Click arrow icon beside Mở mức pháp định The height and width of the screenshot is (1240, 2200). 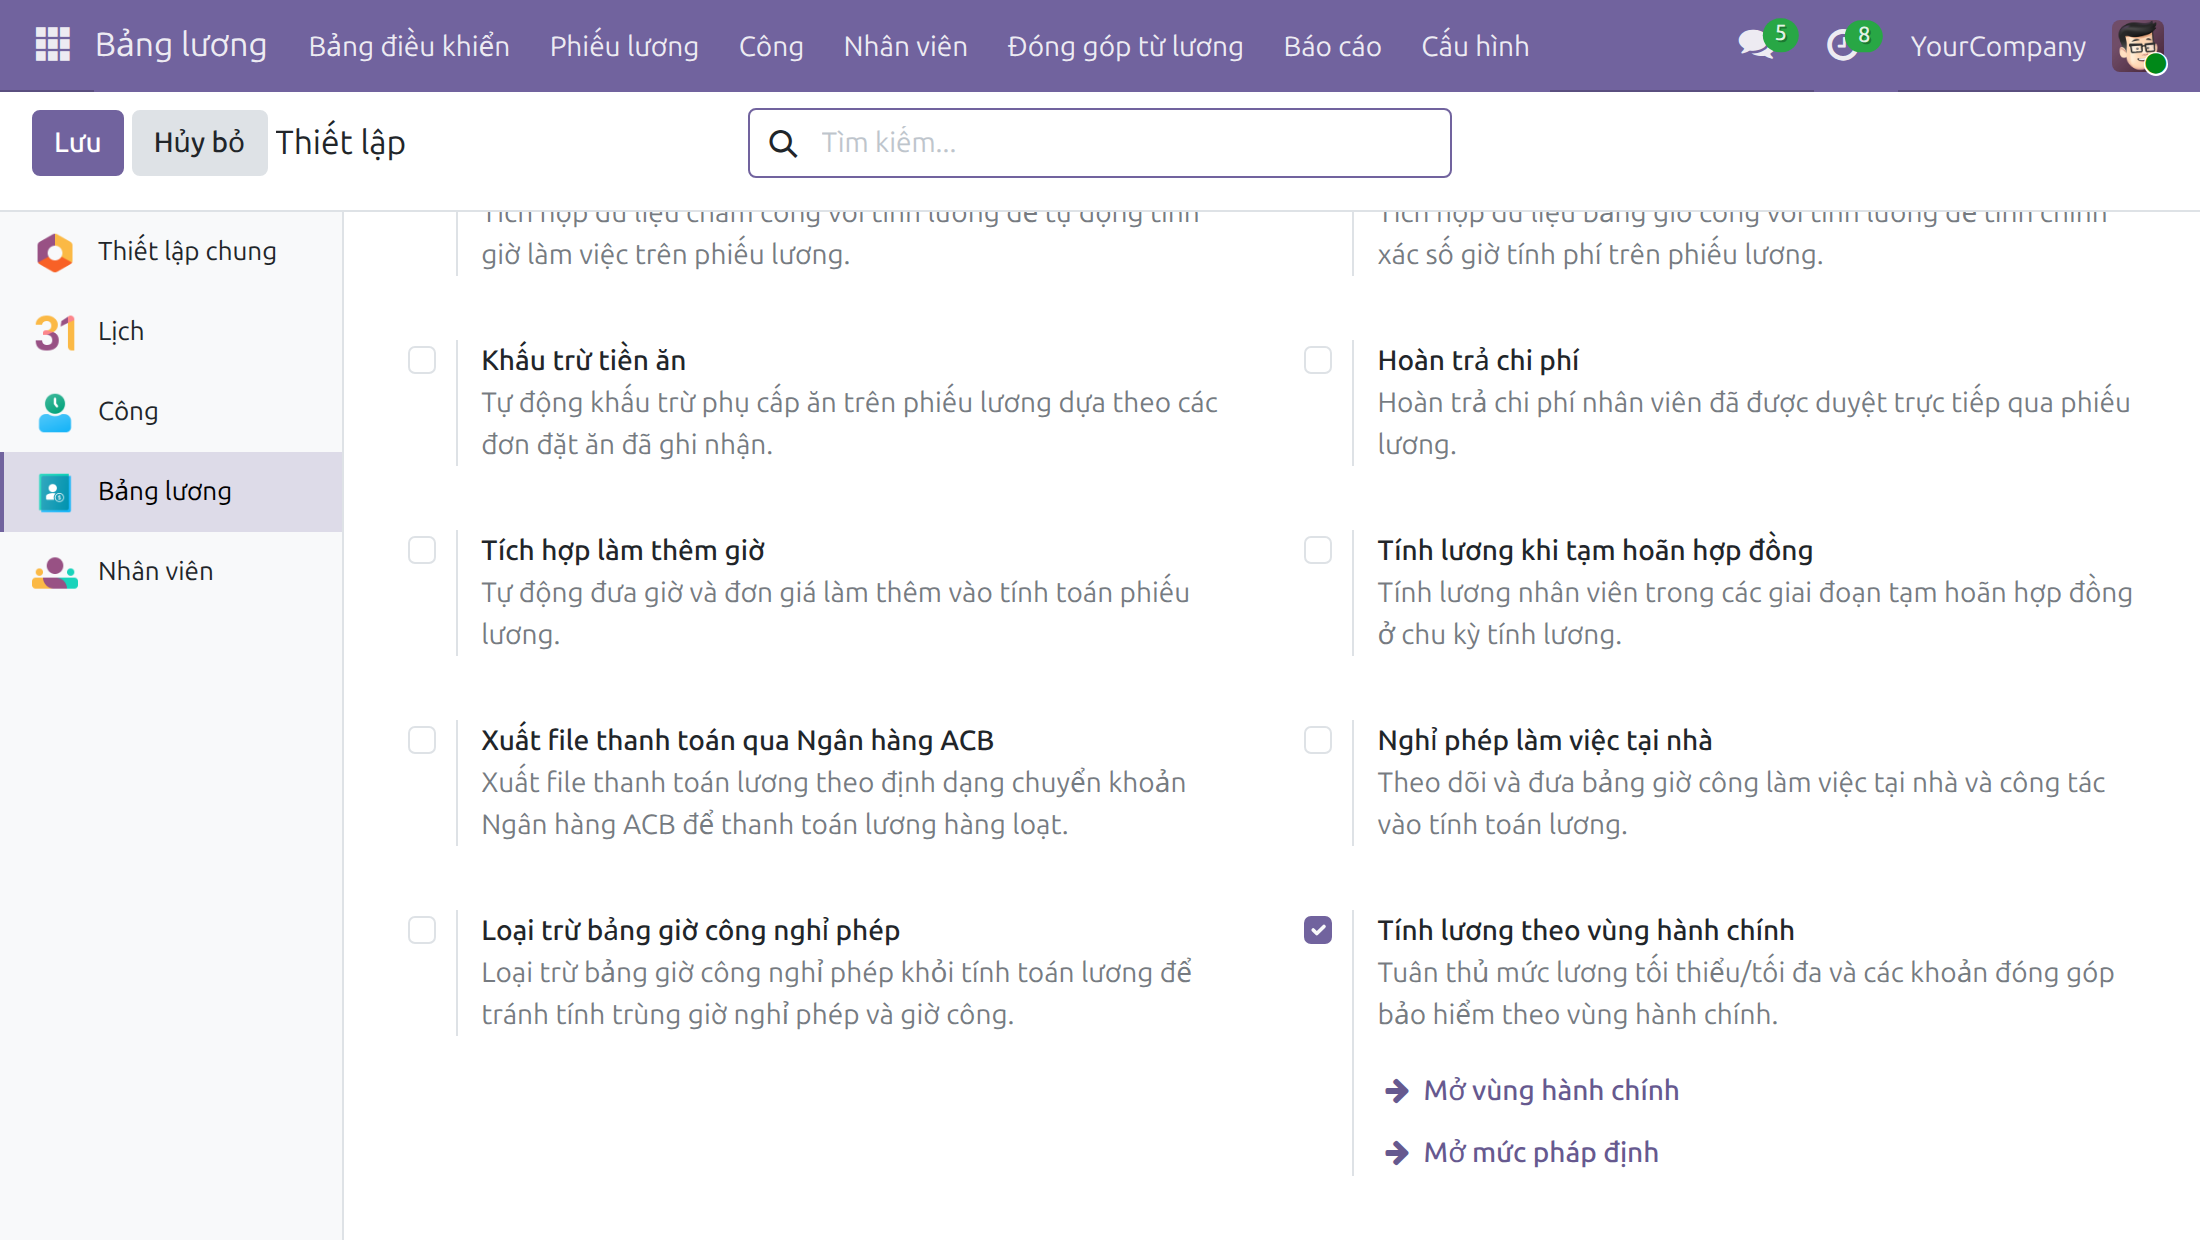pos(1396,1153)
